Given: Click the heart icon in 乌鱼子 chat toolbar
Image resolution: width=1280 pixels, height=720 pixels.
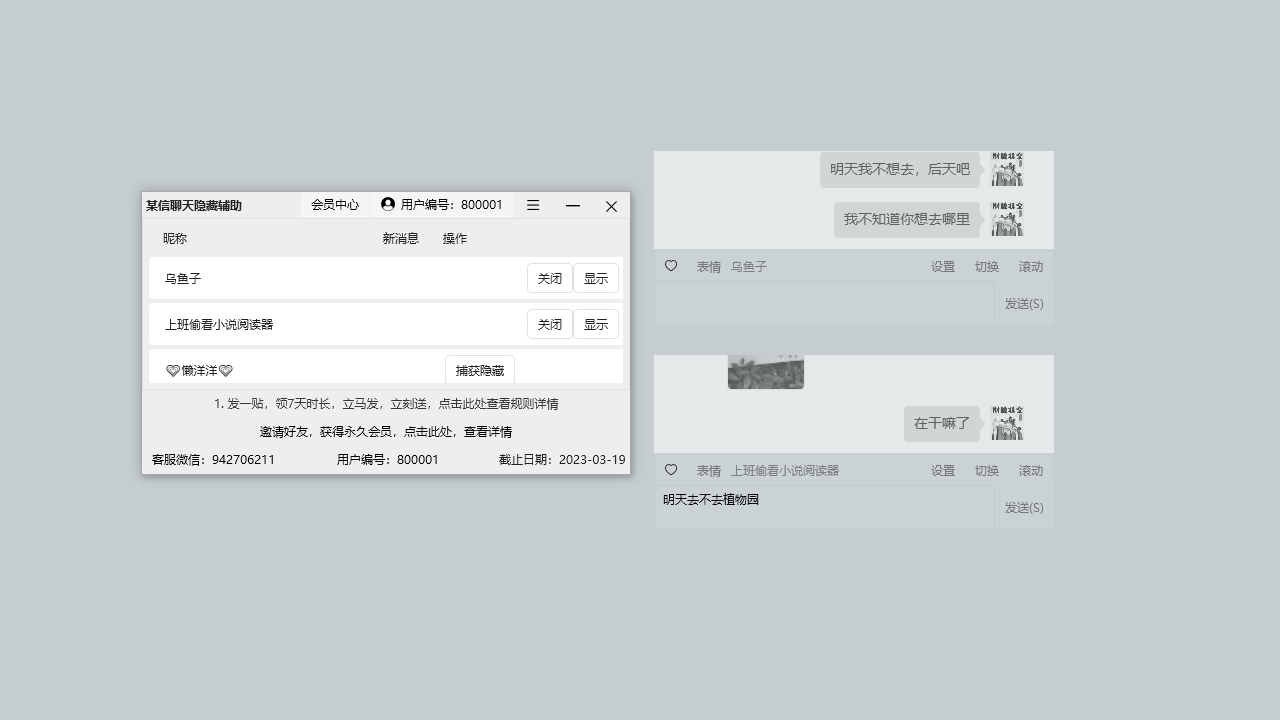Looking at the screenshot, I should tap(671, 266).
